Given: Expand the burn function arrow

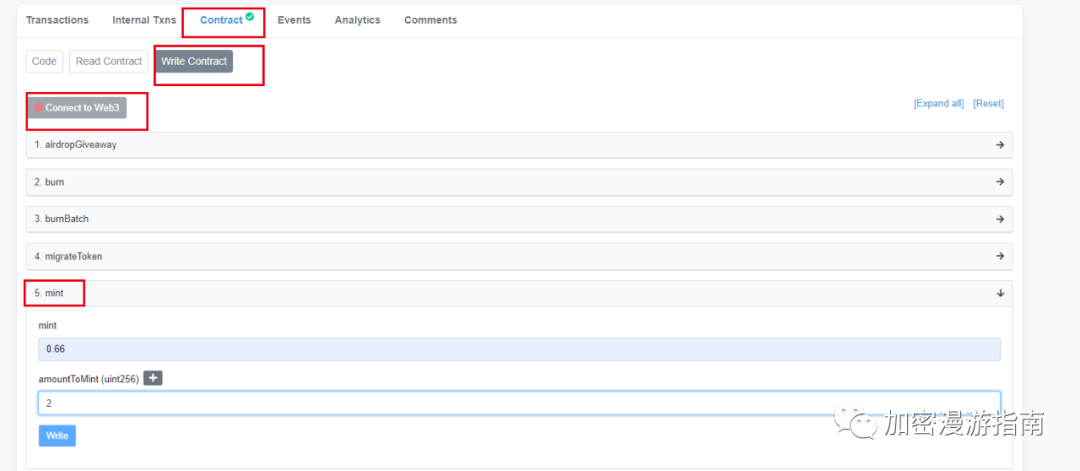Looking at the screenshot, I should point(999,182).
